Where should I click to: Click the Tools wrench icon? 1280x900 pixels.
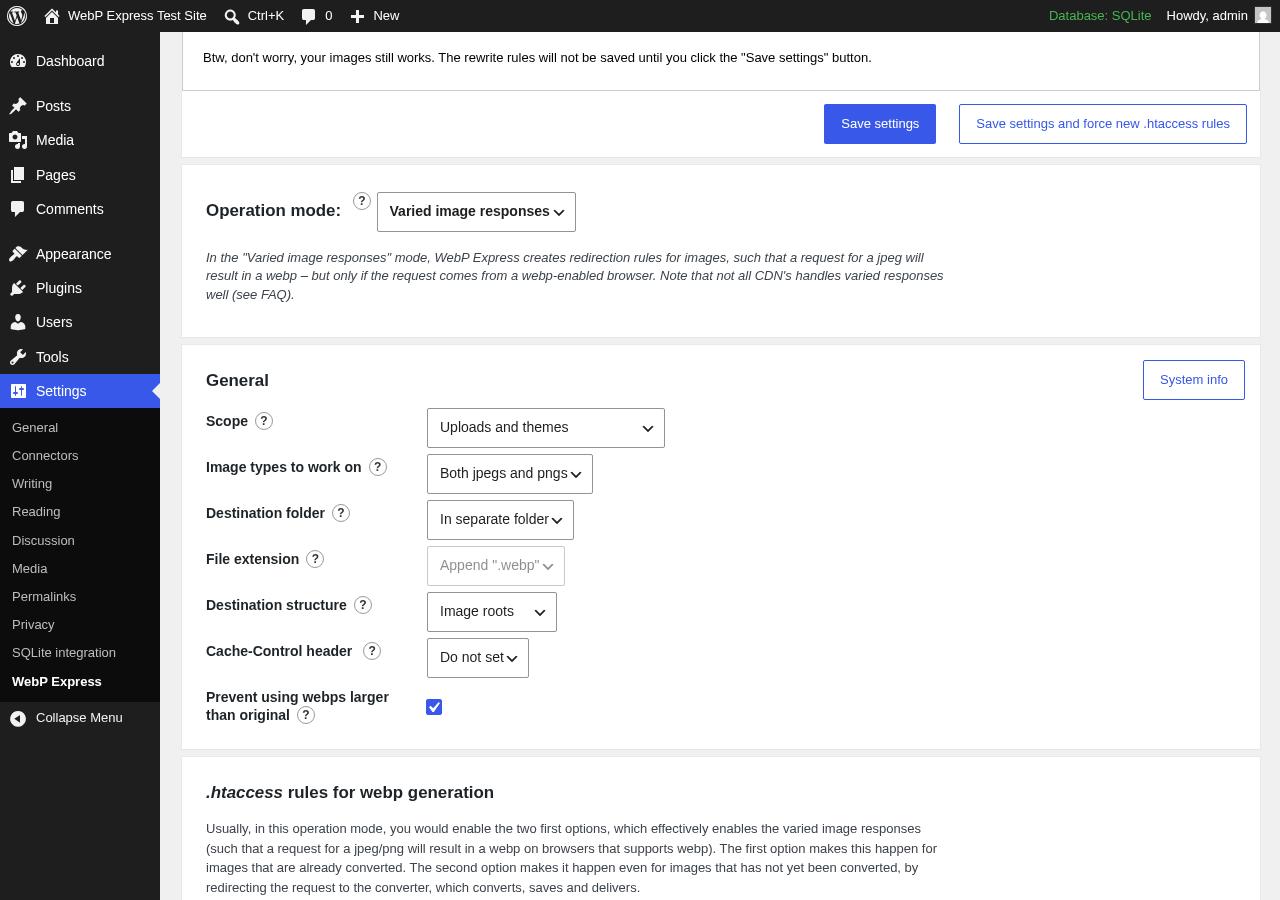(18, 357)
